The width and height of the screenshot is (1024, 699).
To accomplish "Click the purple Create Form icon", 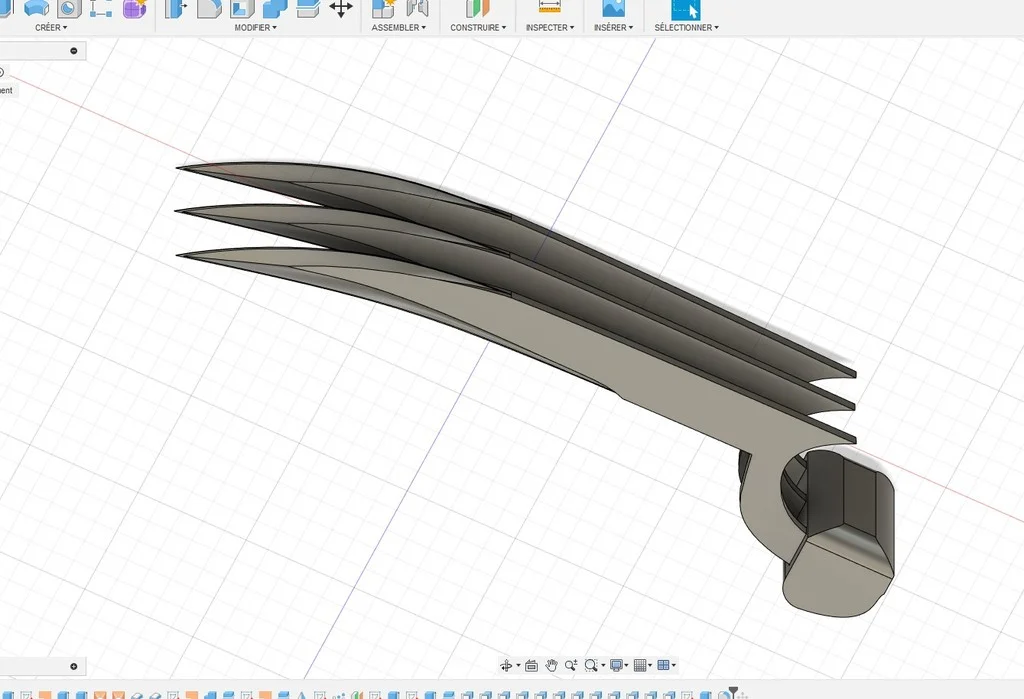I will pyautogui.click(x=135, y=8).
